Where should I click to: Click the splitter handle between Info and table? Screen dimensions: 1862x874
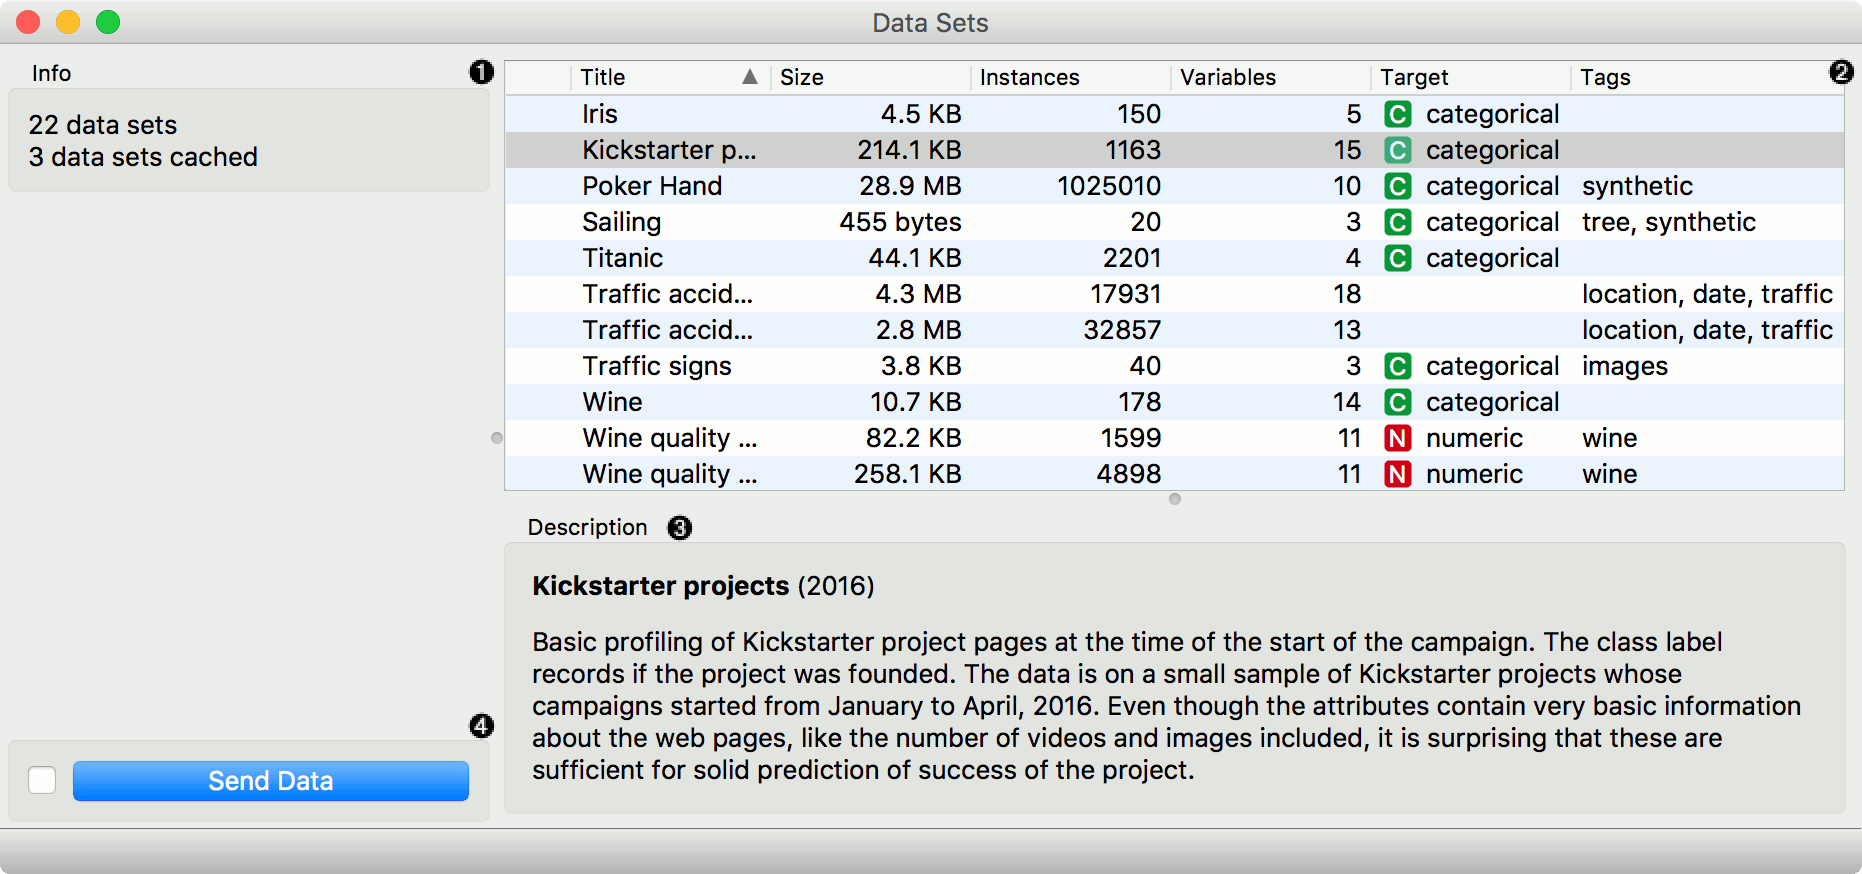click(x=497, y=438)
